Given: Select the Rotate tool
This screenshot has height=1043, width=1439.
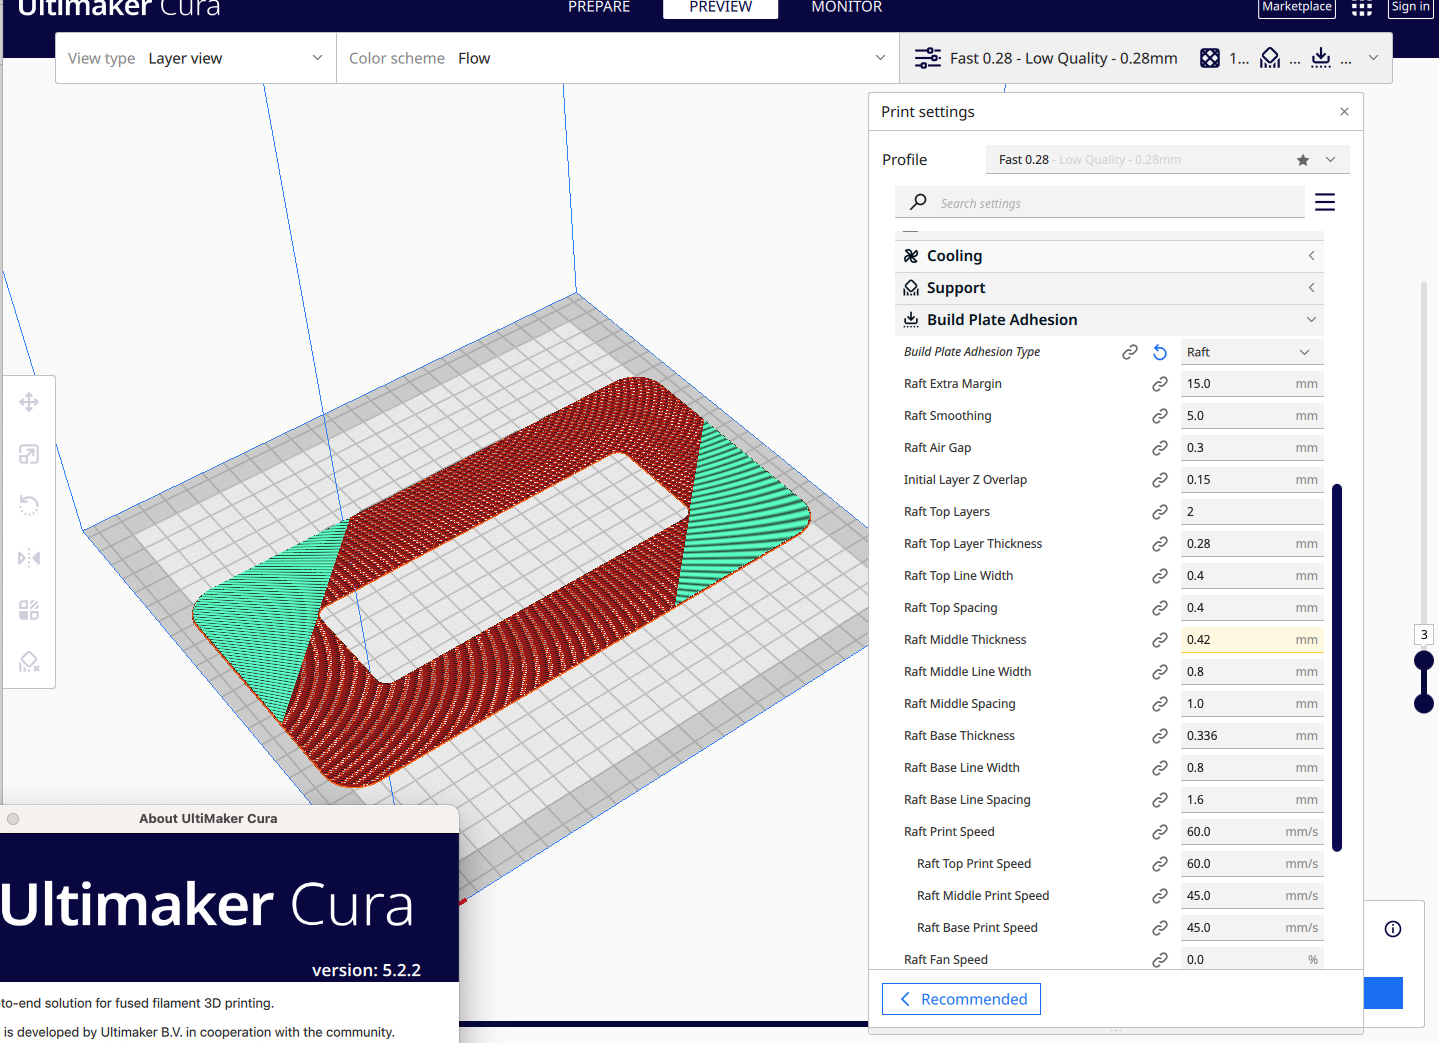Looking at the screenshot, I should point(29,505).
